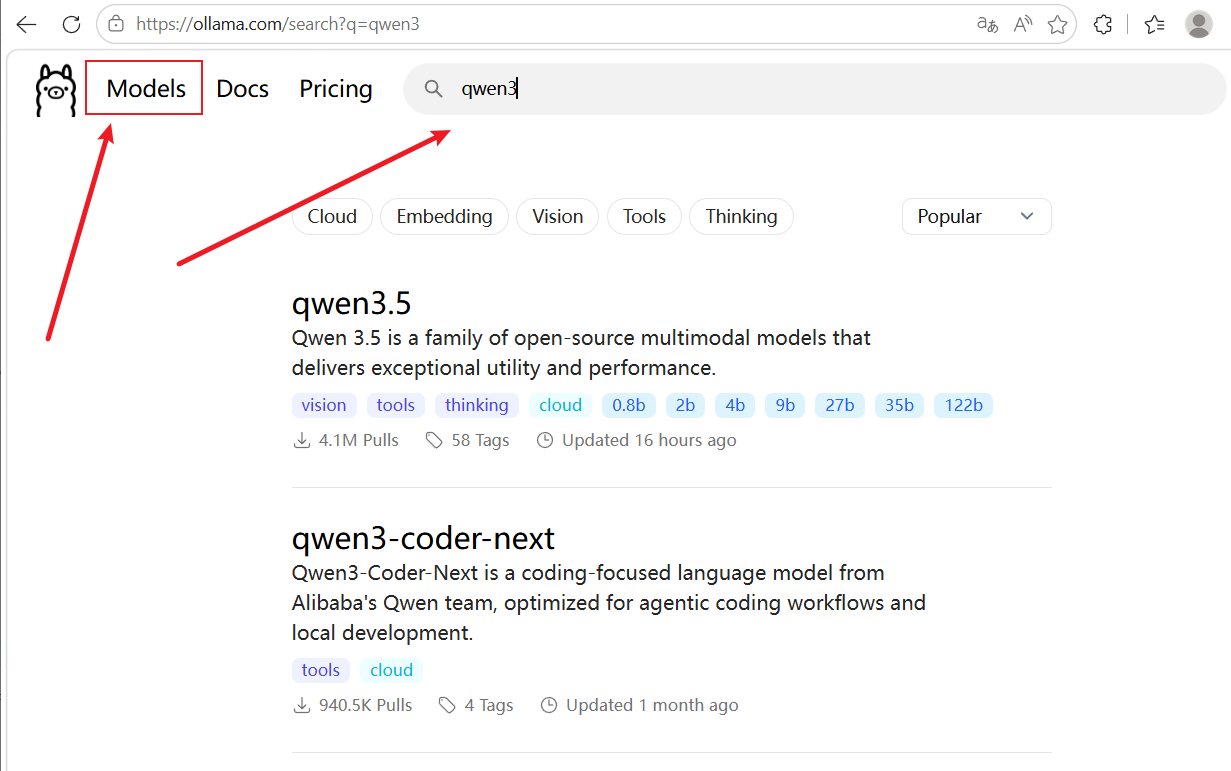Click the magnifier icon in the search box
Screen dimensions: 1231x771
[433, 89]
